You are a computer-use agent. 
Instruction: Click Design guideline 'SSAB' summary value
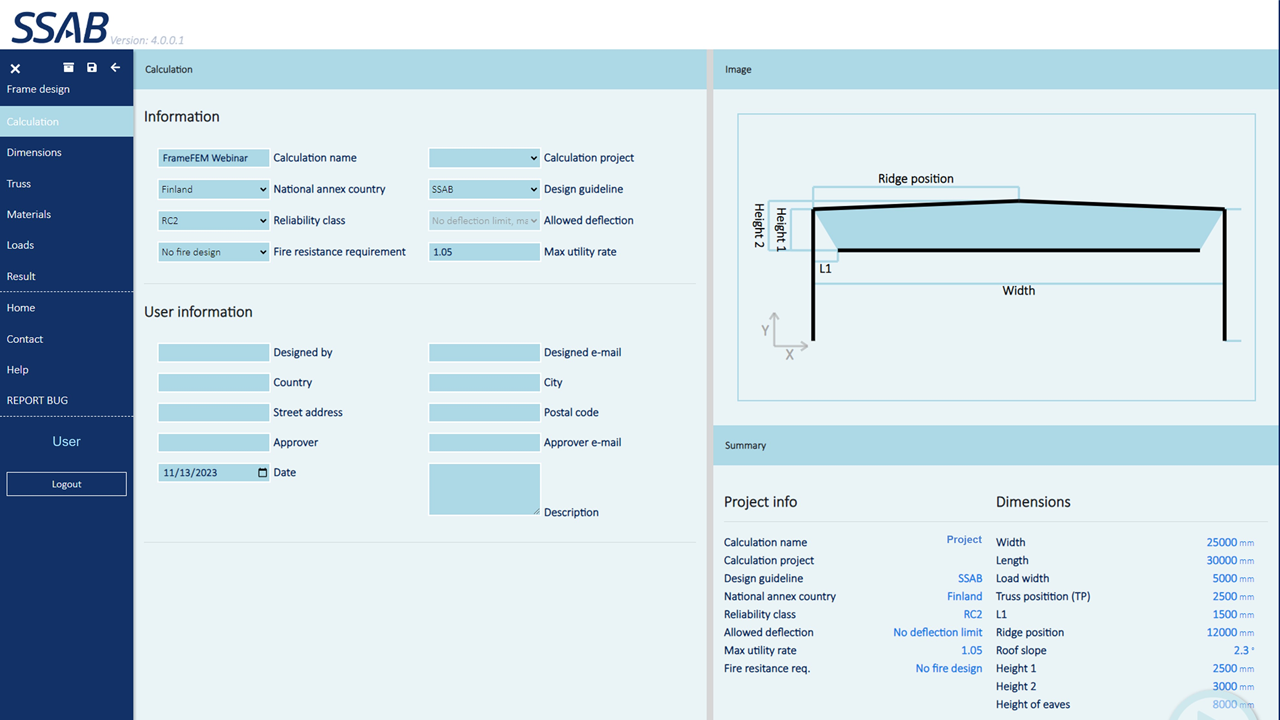click(970, 579)
